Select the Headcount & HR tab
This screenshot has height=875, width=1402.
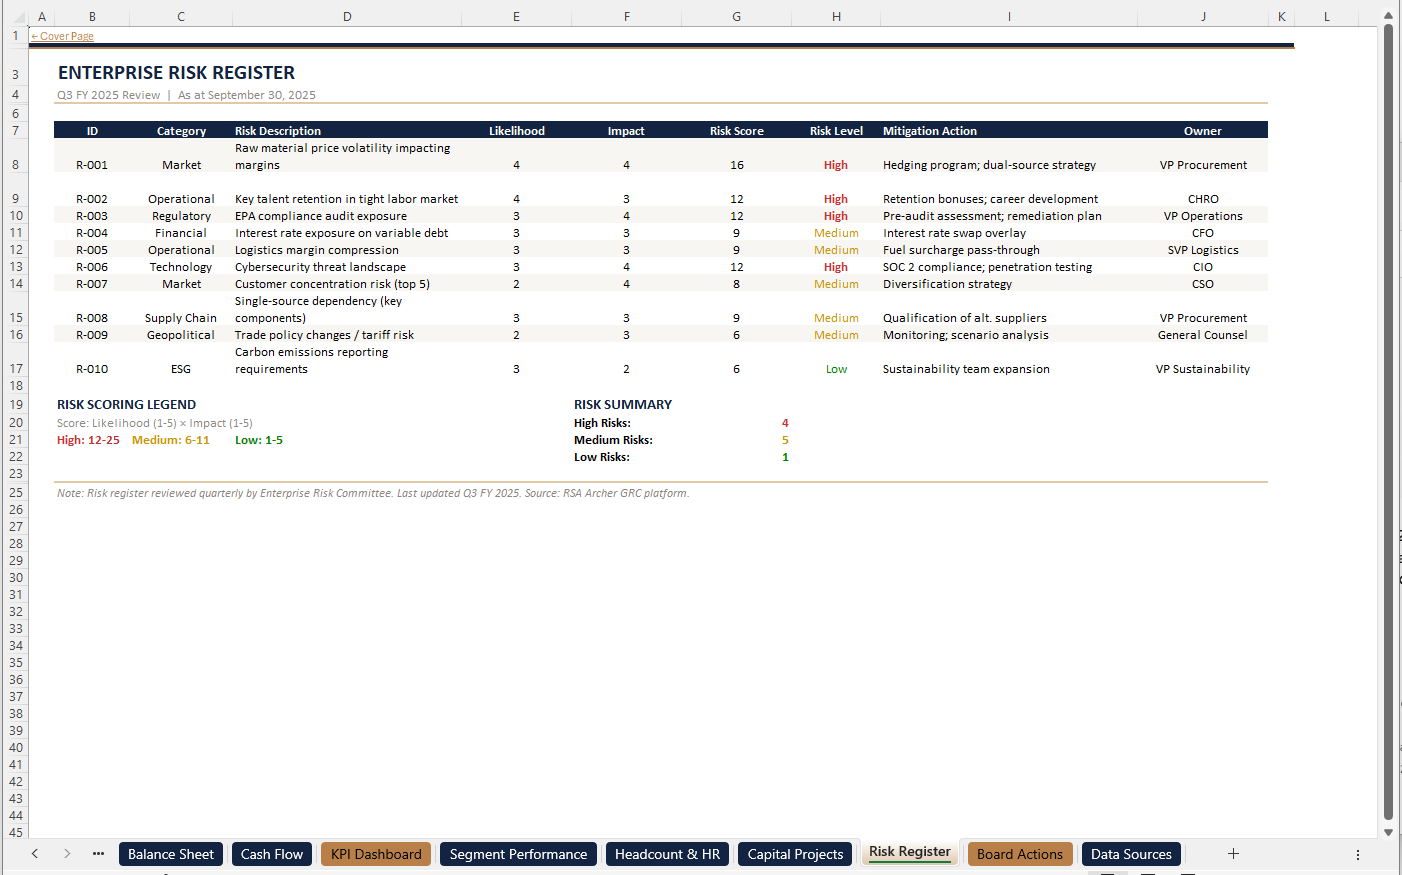pos(667,853)
